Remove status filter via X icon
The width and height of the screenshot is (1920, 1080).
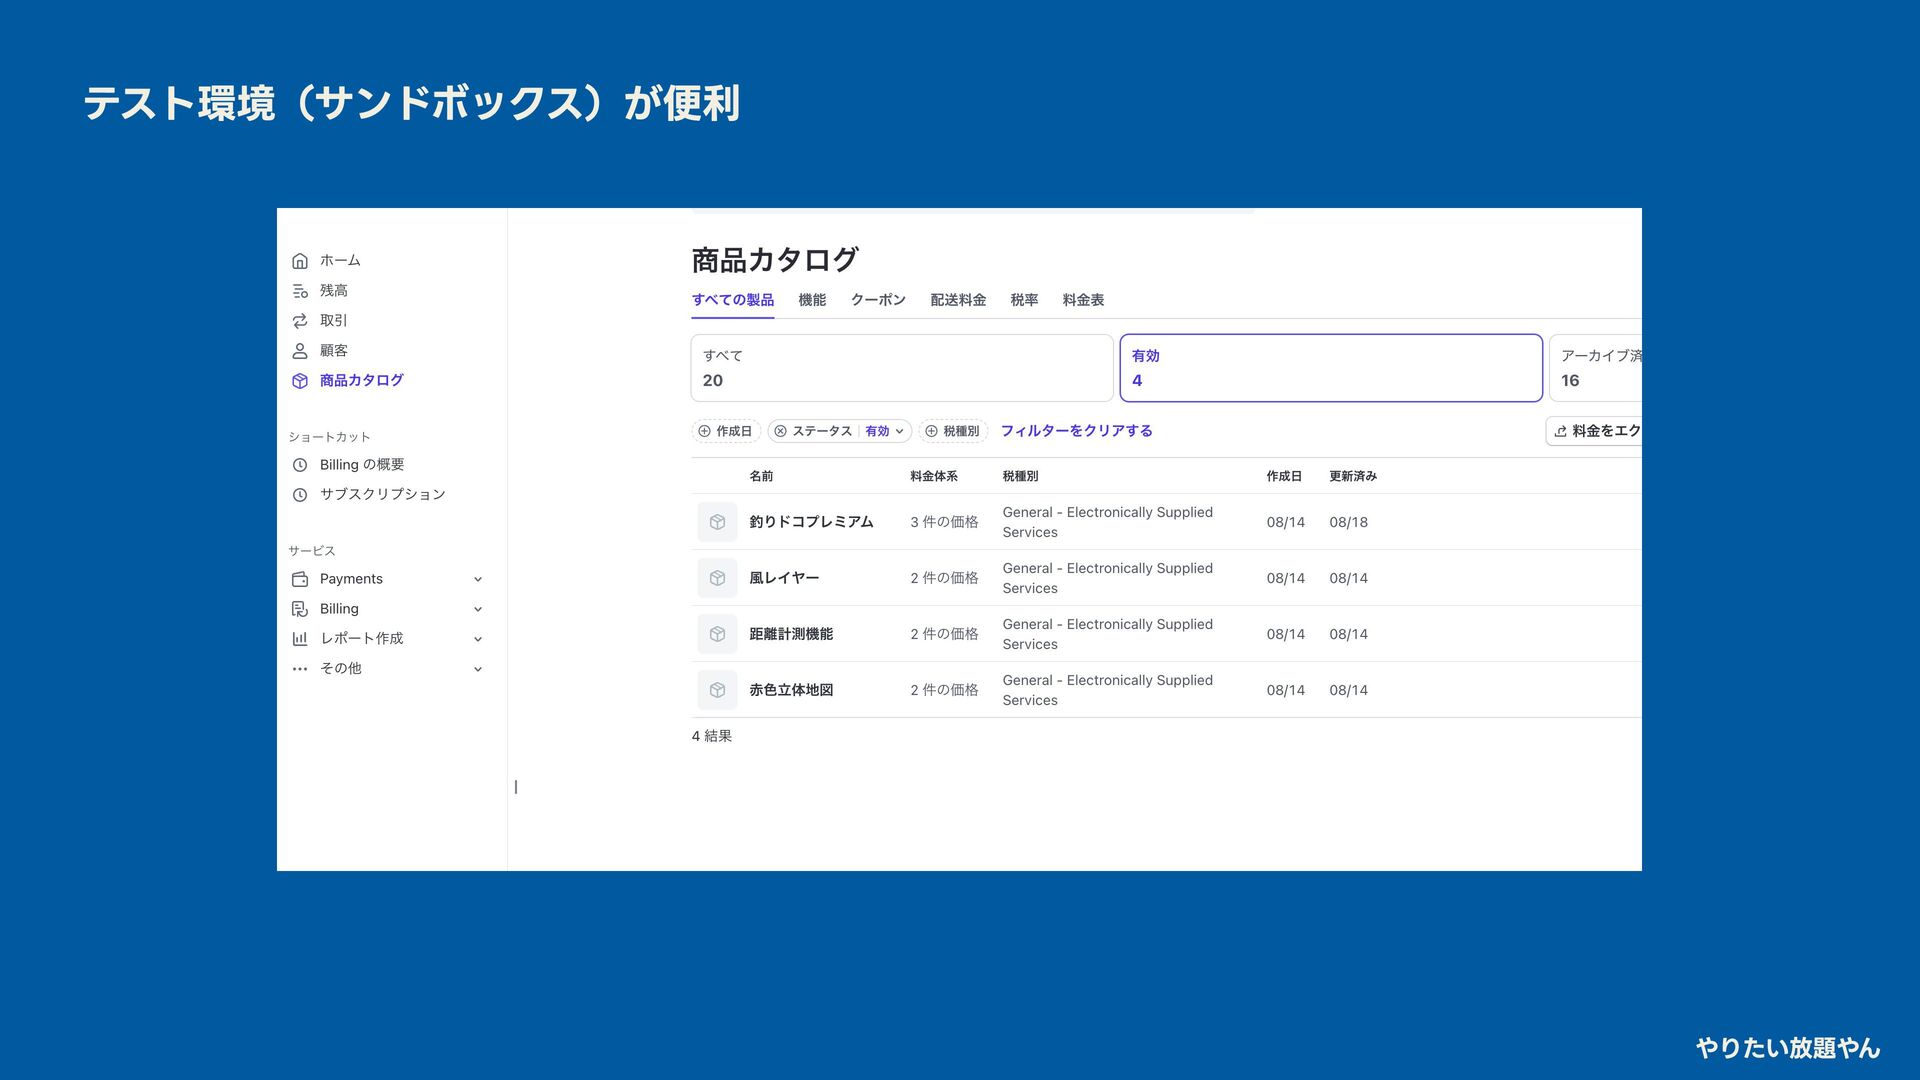[x=781, y=431]
